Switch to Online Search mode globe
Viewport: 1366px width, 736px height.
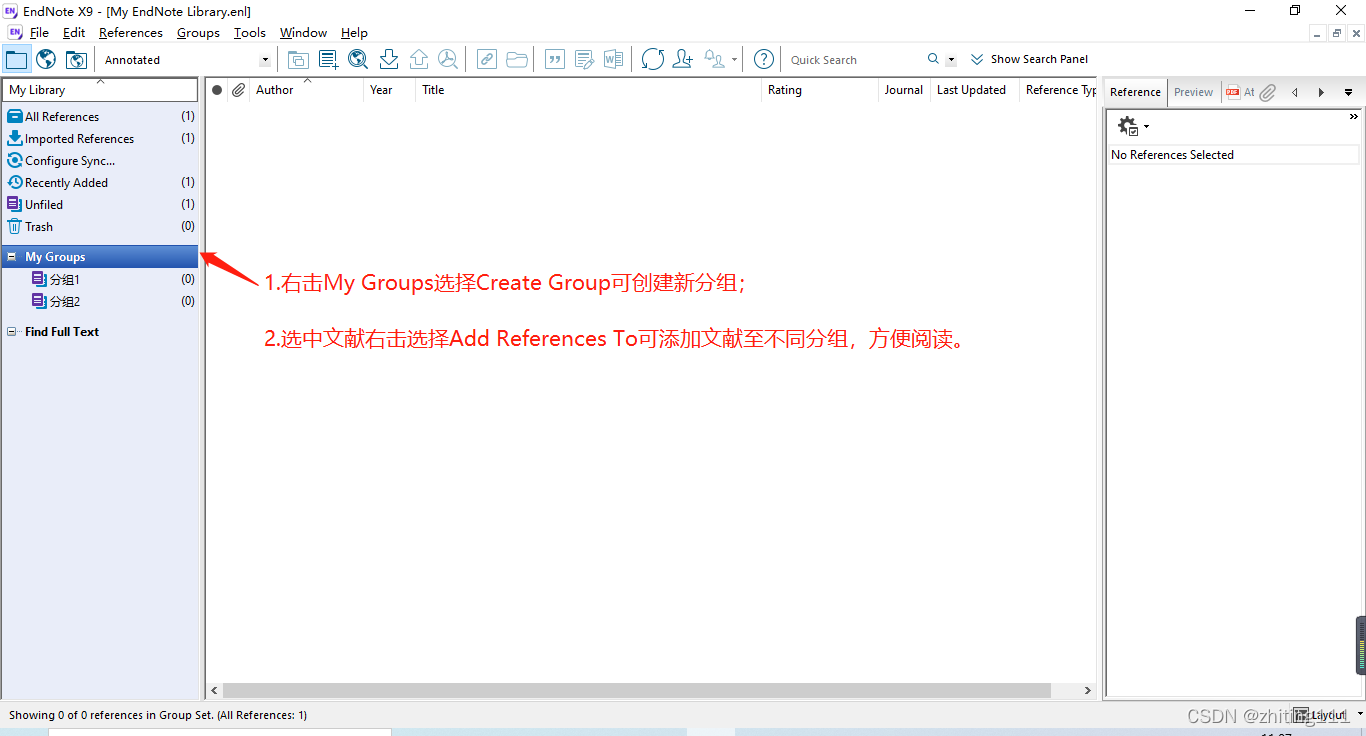pyautogui.click(x=46, y=59)
